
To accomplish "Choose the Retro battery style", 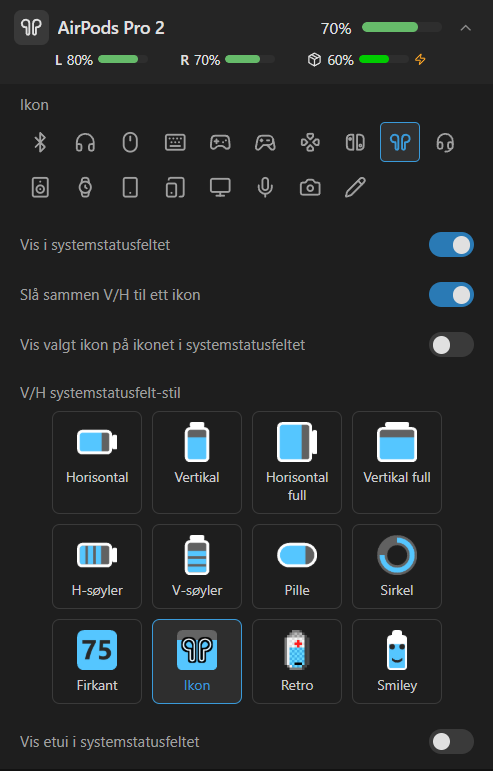I will tap(297, 661).
